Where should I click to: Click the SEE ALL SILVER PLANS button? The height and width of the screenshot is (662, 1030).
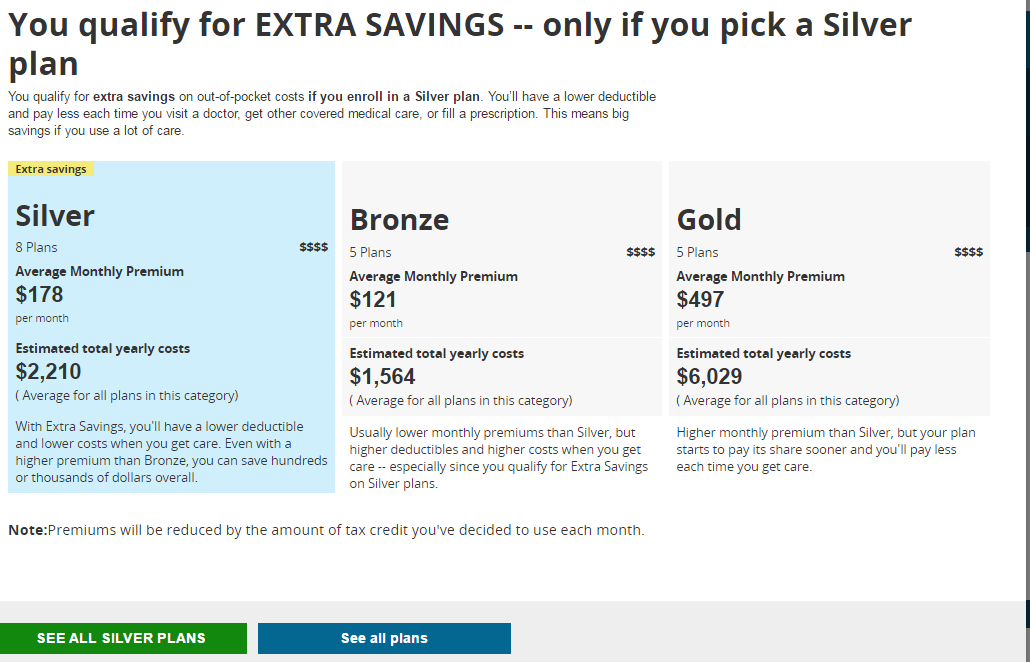click(123, 638)
